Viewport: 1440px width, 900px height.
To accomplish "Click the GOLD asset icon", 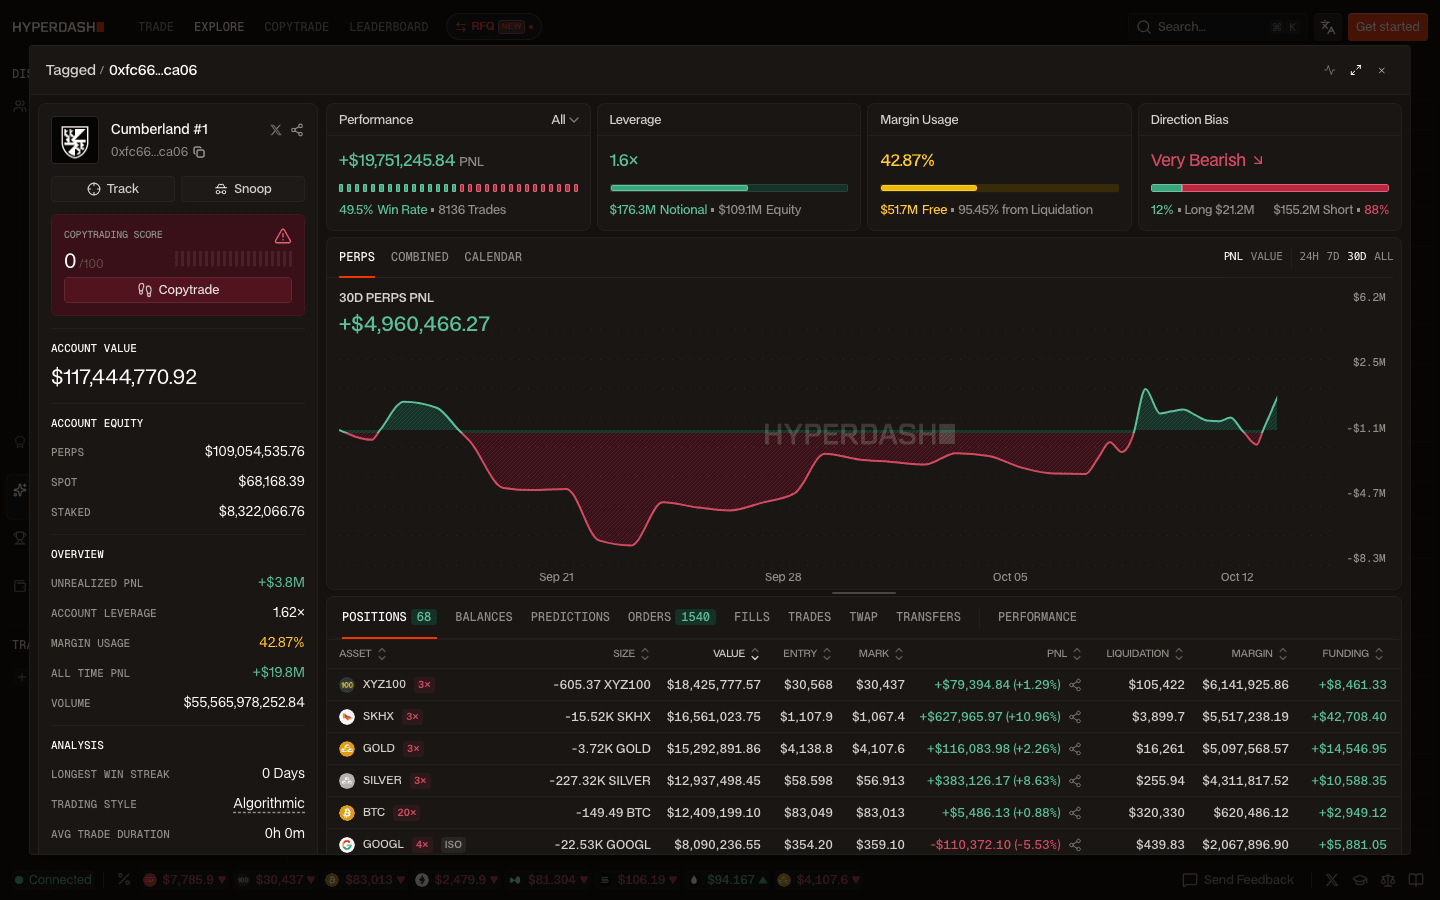I will 347,749.
